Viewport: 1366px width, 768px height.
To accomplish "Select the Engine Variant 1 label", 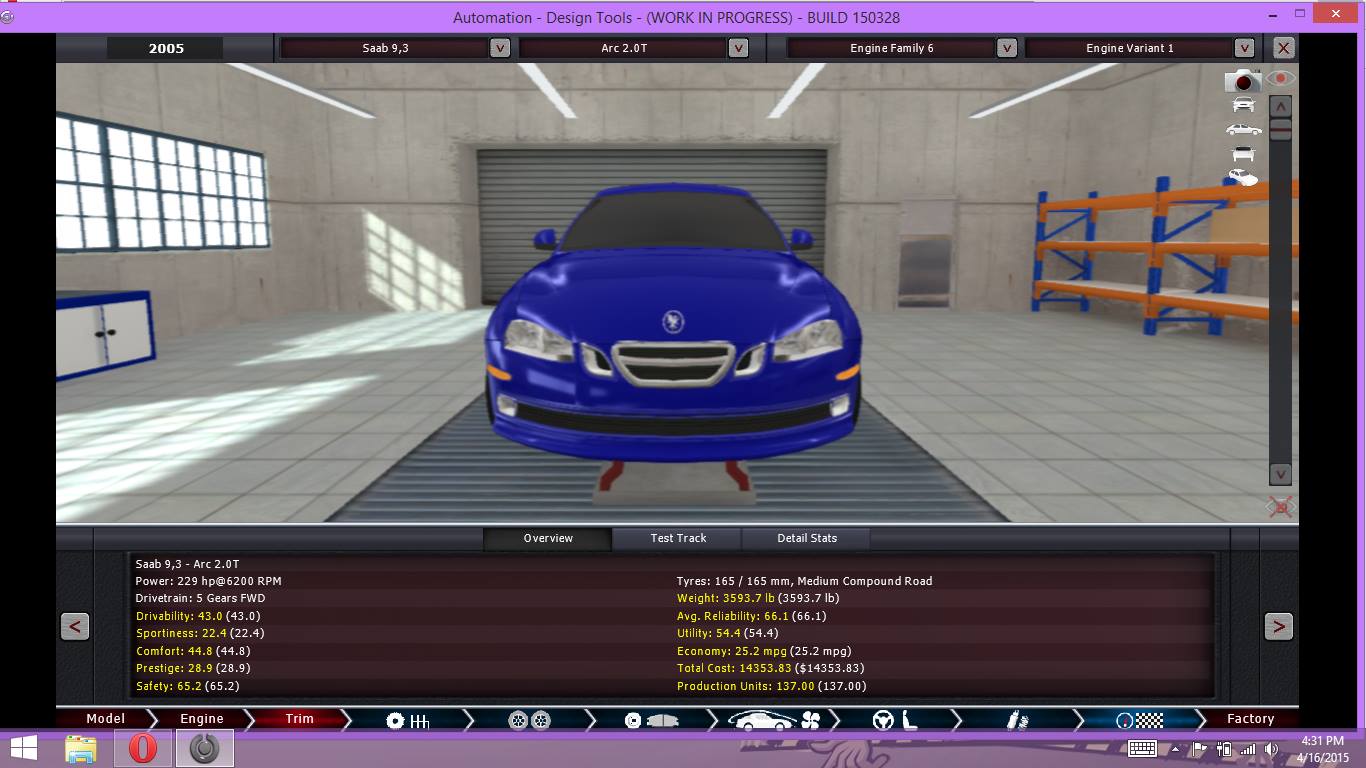I will pyautogui.click(x=1130, y=48).
